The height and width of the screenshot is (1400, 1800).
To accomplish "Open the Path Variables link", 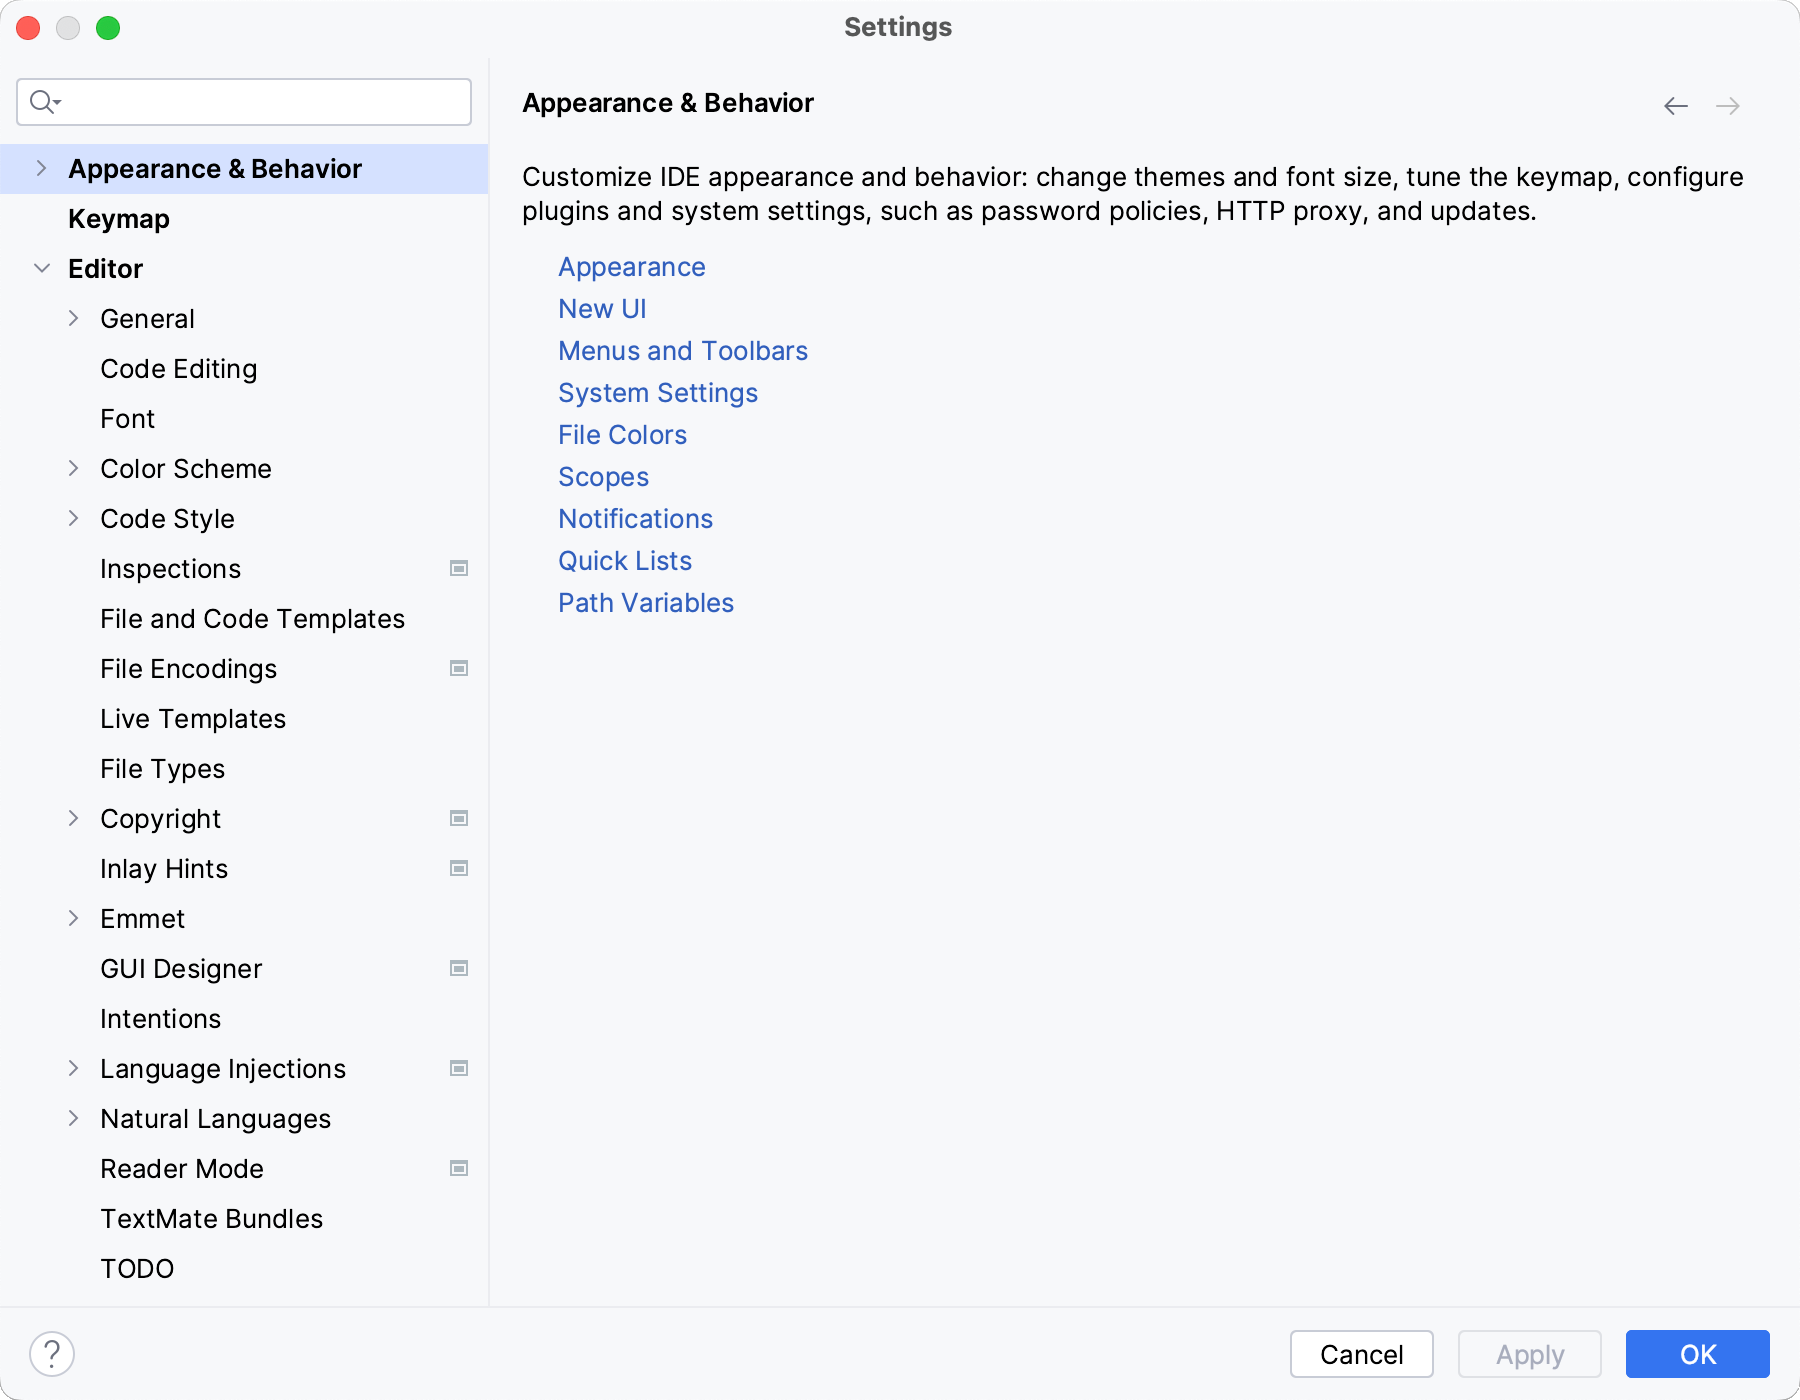I will 646,603.
